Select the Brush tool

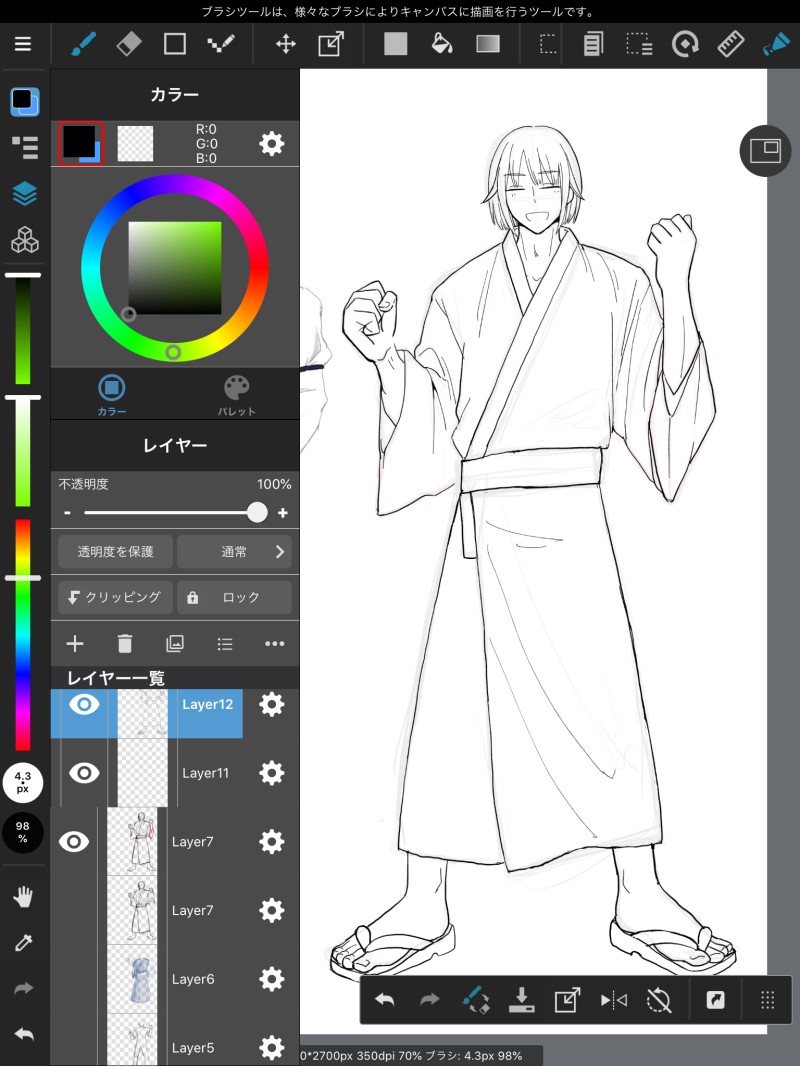84,44
